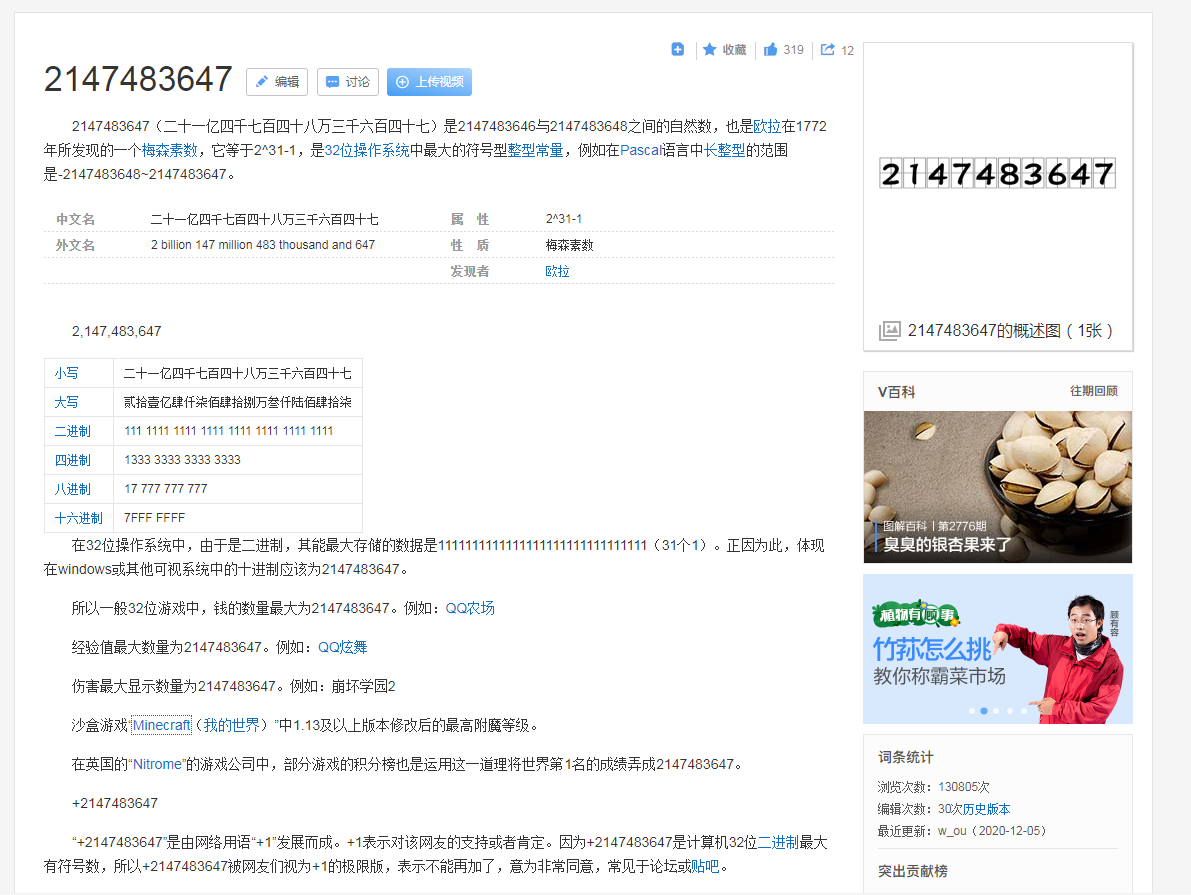Image resolution: width=1191 pixels, height=895 pixels.
Task: Click the thumbs-up like icon with 319
Action: tap(770, 49)
